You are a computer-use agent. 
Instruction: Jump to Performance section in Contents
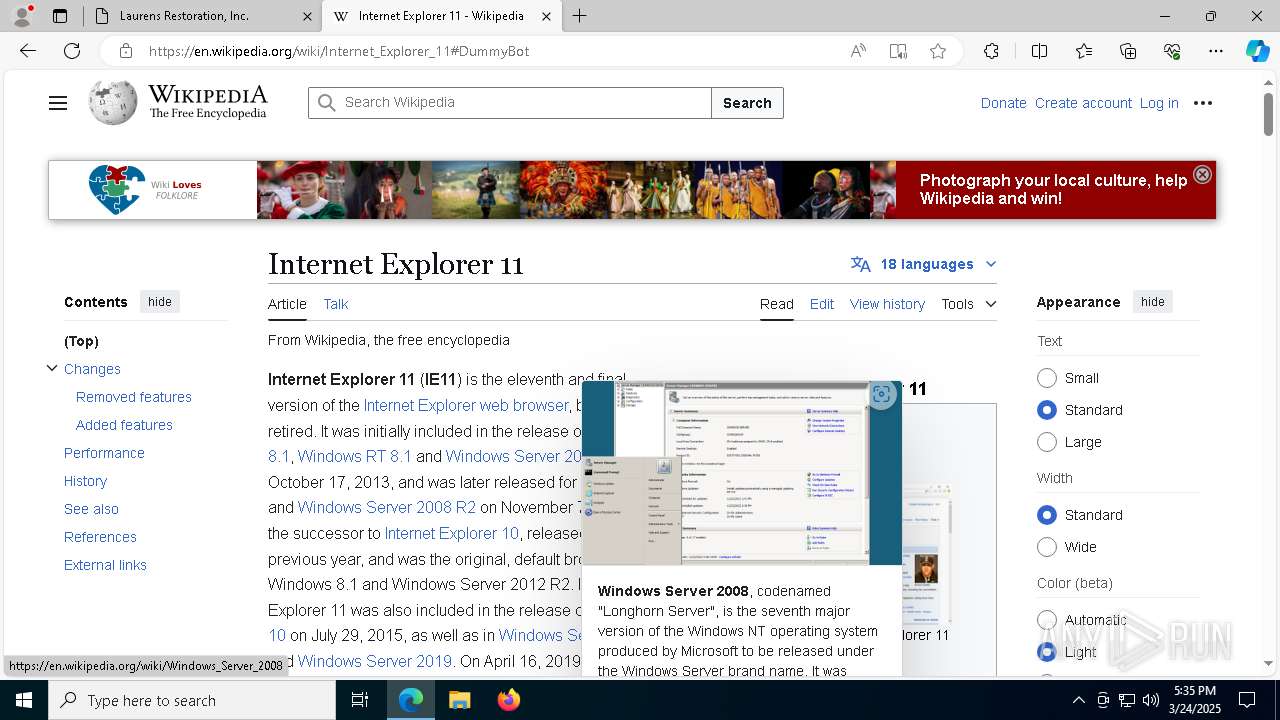pos(104,453)
